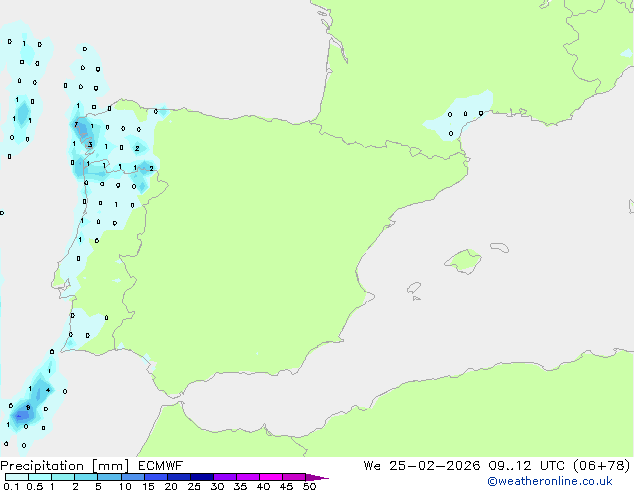Click the above-50 mm legend arrow tip
The width and height of the screenshot is (634, 490).
point(317,477)
